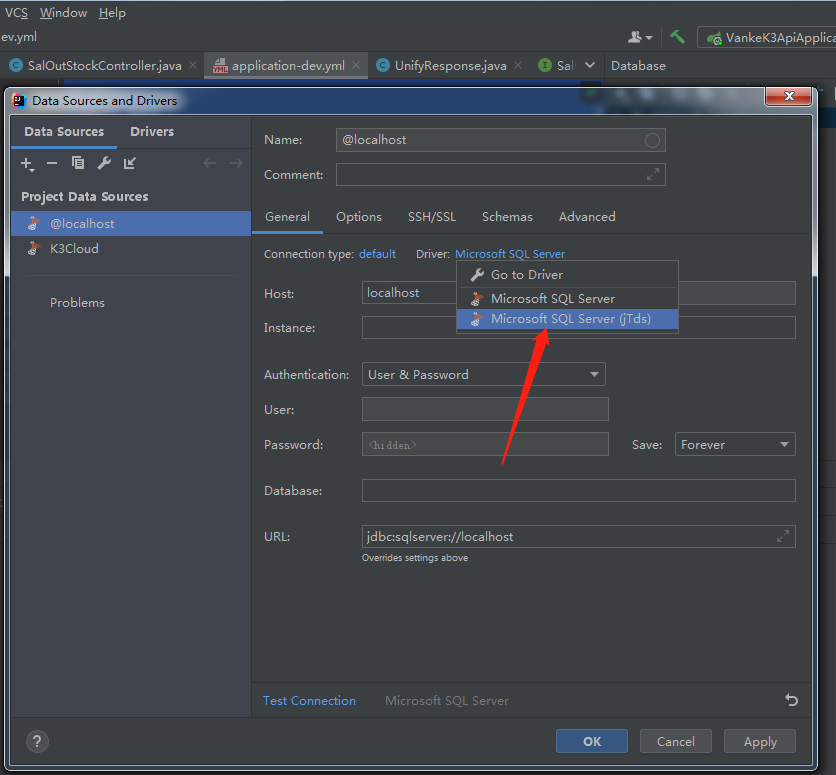This screenshot has height=775, width=836.
Task: Select the K3Cloud data source
Action: (x=131, y=248)
